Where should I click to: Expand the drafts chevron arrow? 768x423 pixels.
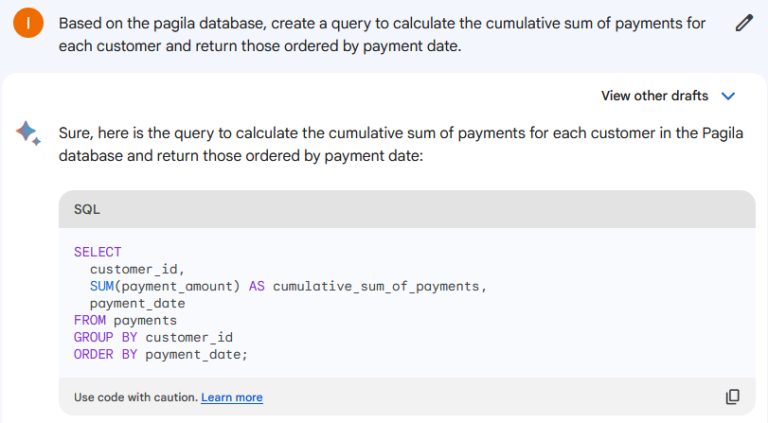click(728, 96)
